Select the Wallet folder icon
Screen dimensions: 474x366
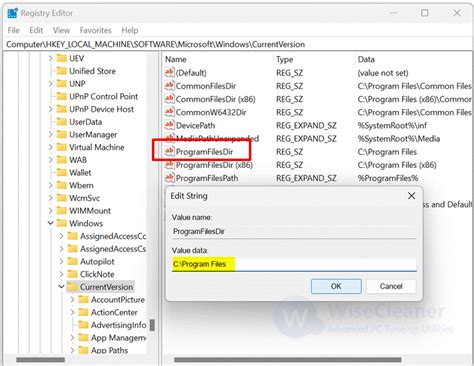tap(62, 172)
